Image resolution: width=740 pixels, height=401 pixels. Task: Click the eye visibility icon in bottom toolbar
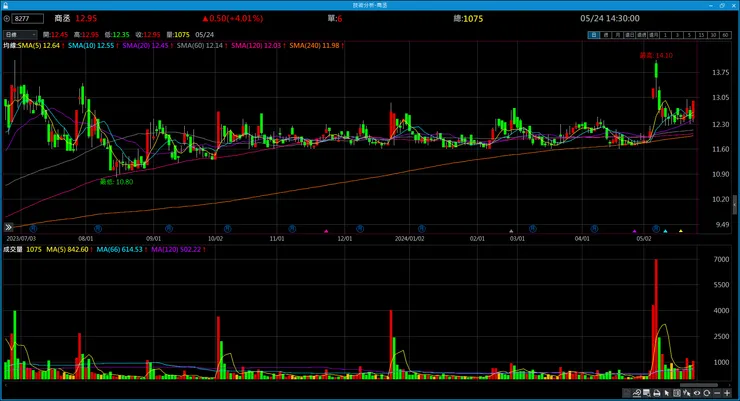coord(697,393)
